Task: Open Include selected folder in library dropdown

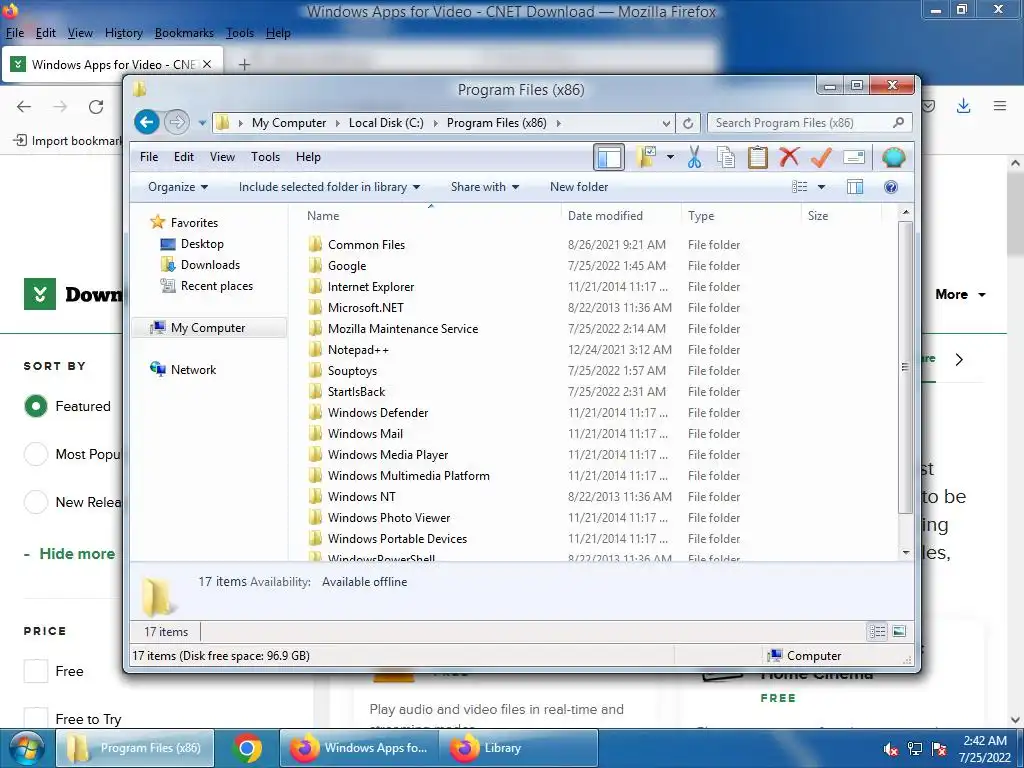Action: pyautogui.click(x=329, y=187)
